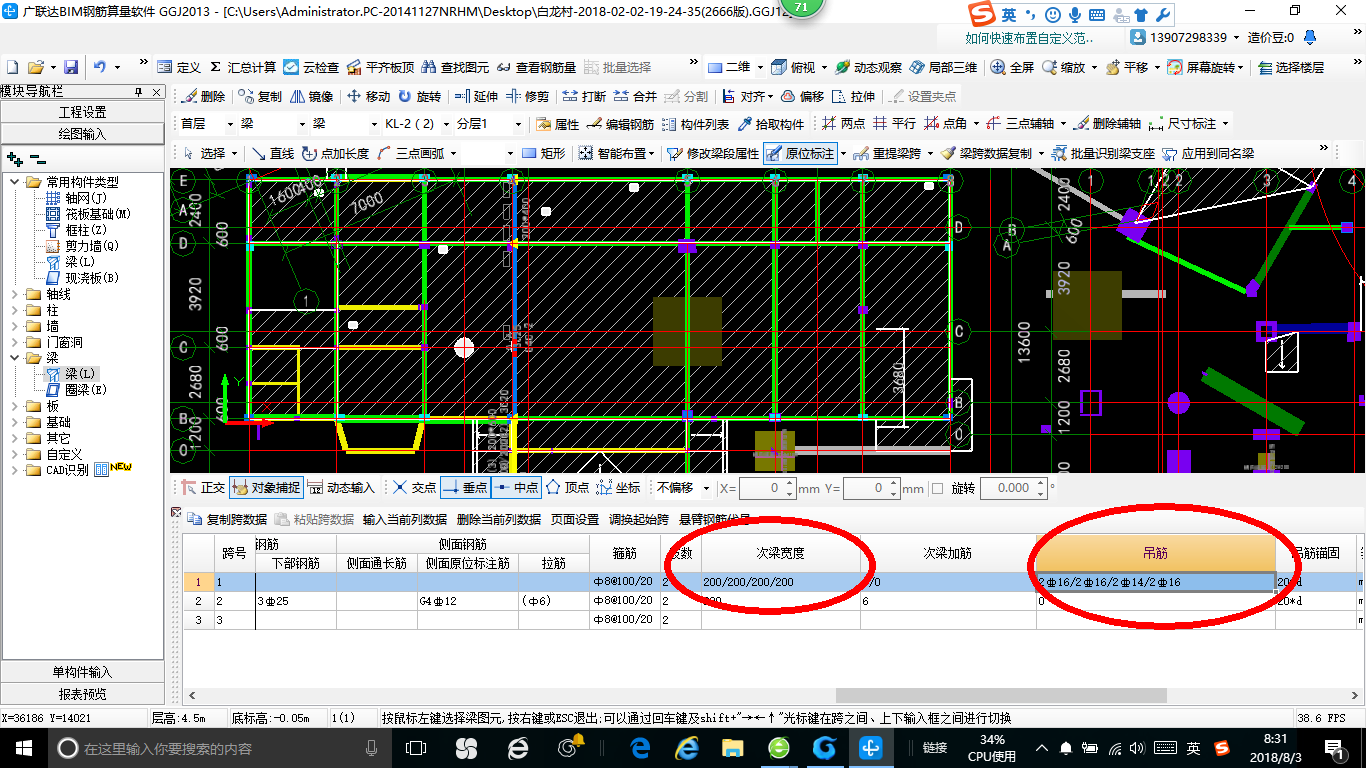Screen dimensions: 1366x768
Task: Toggle 顶点 vertex snap
Action: pyautogui.click(x=568, y=488)
